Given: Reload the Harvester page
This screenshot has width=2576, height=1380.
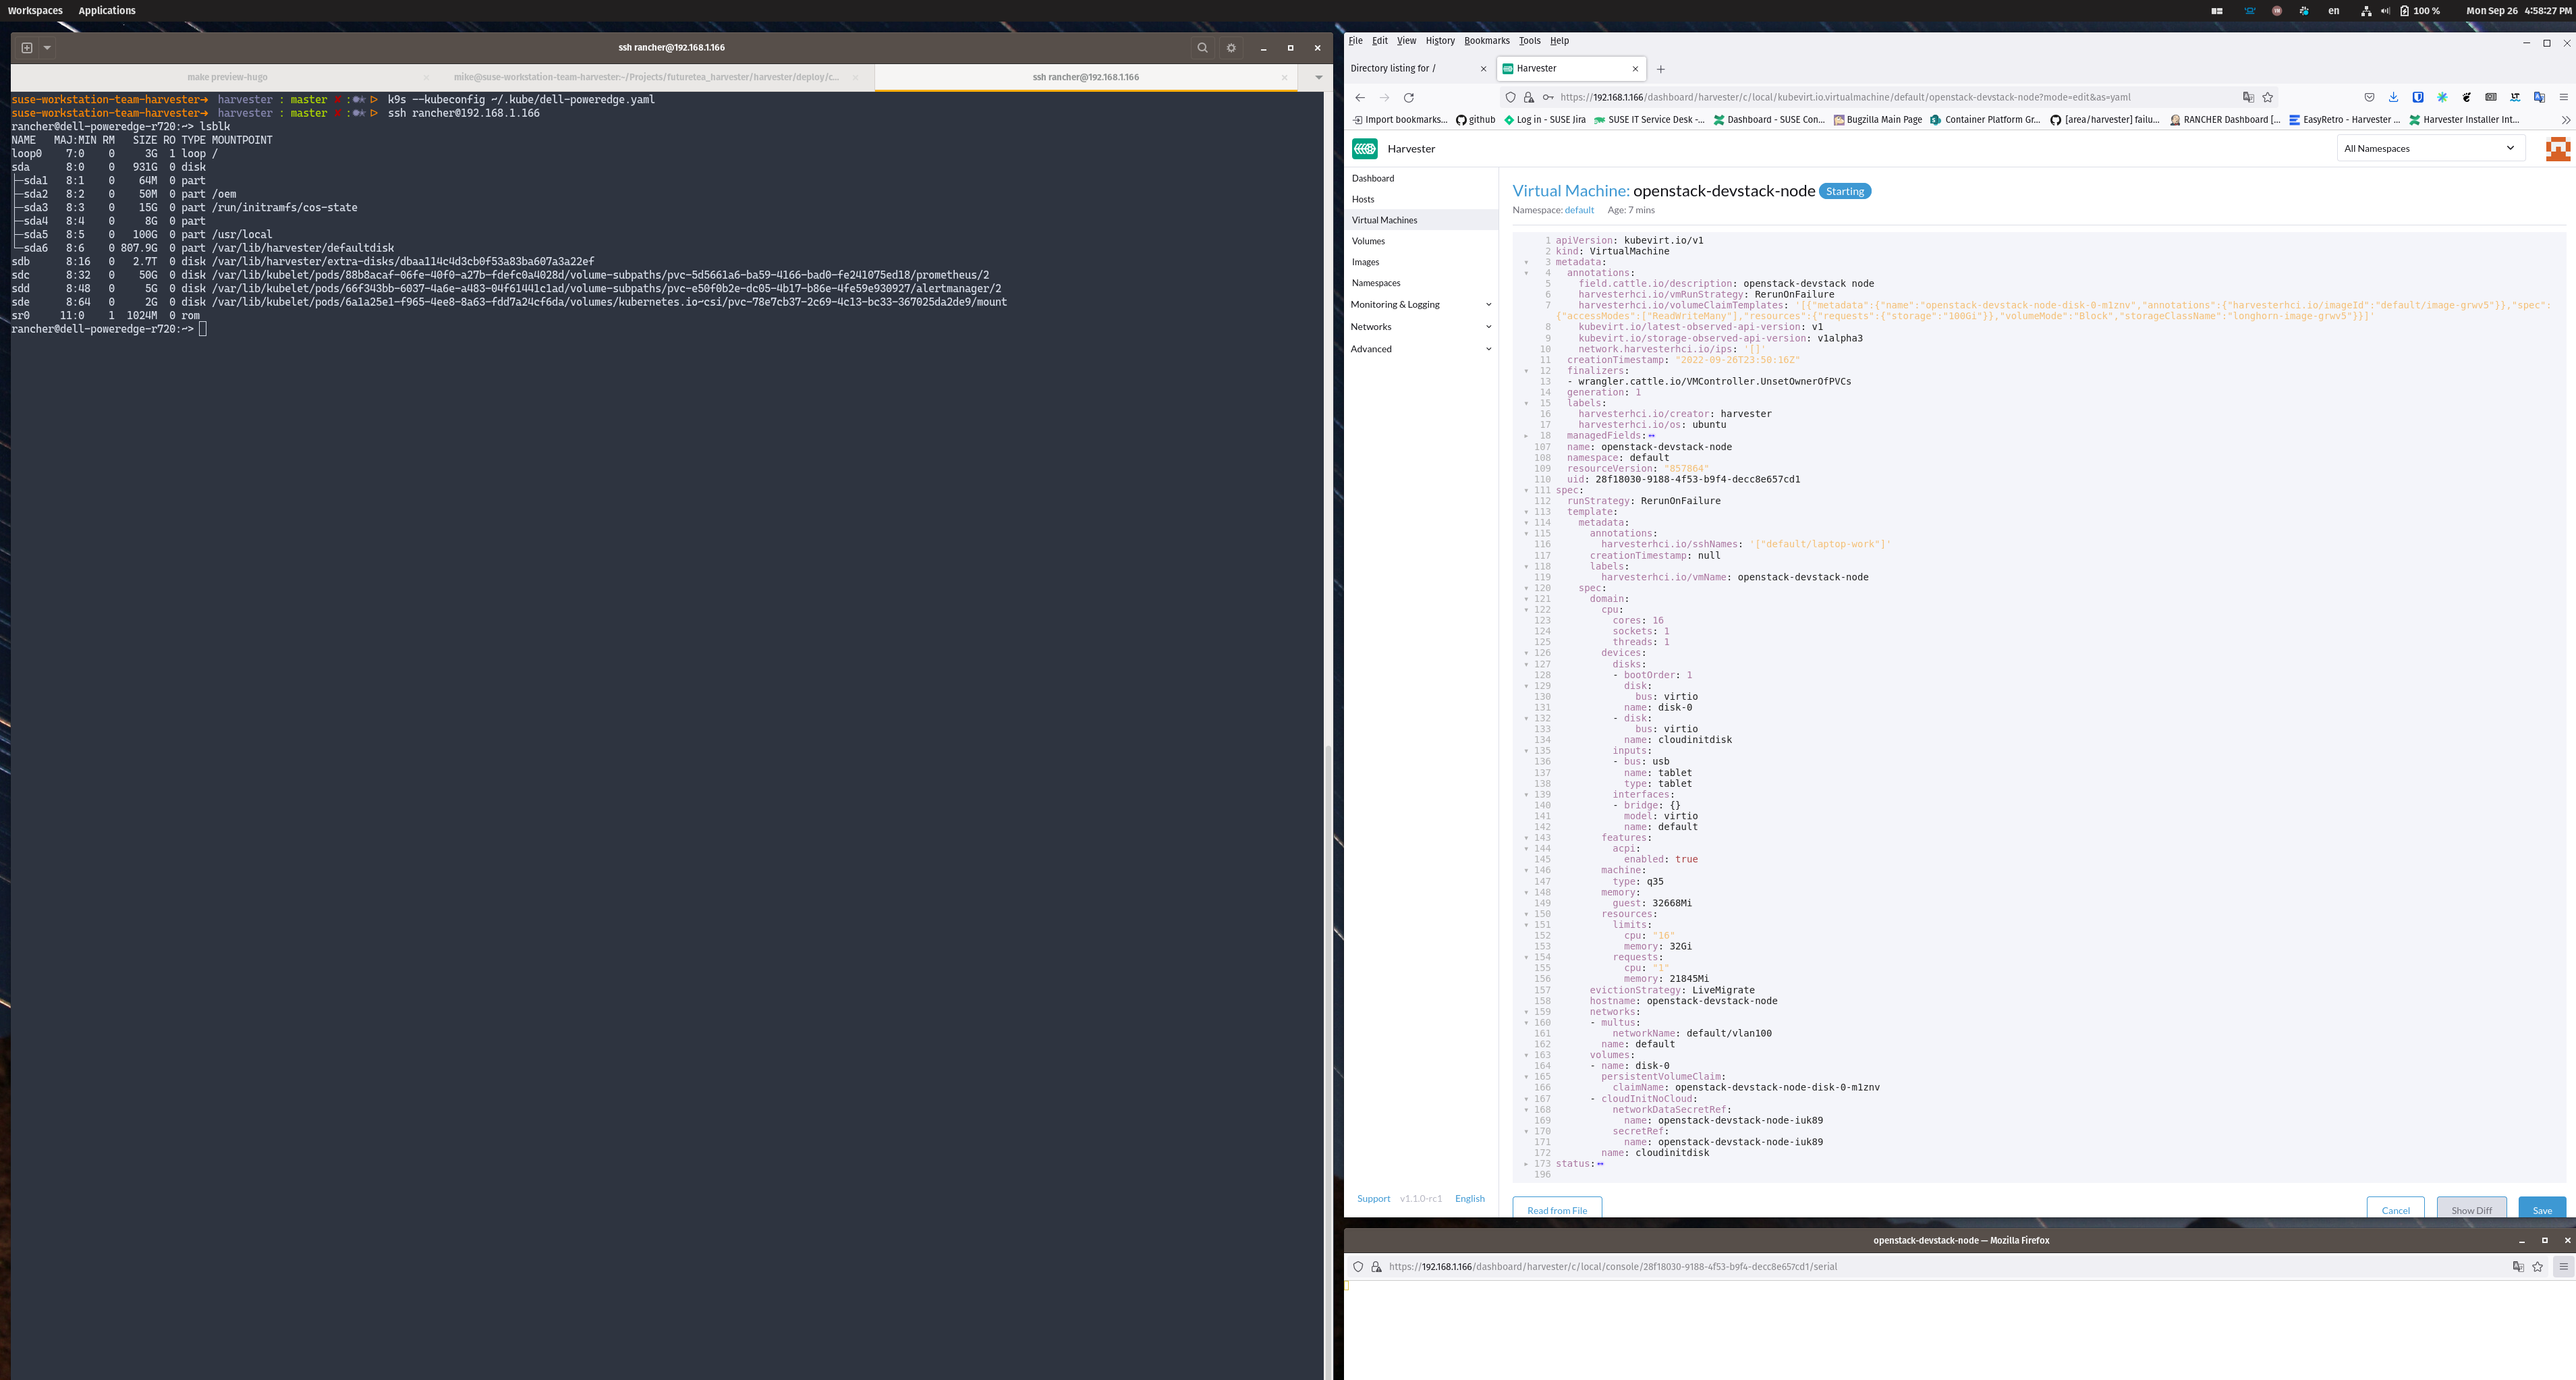Looking at the screenshot, I should click(x=1408, y=97).
